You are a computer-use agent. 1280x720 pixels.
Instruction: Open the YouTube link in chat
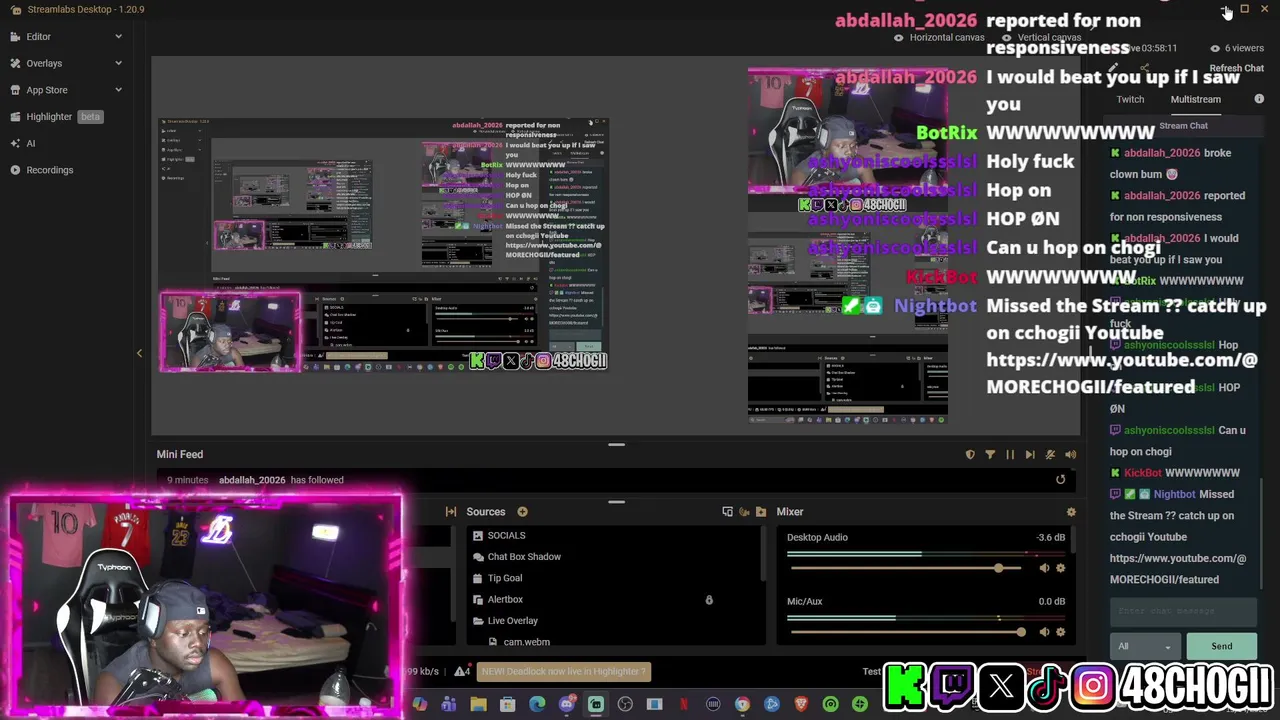pyautogui.click(x=1178, y=569)
